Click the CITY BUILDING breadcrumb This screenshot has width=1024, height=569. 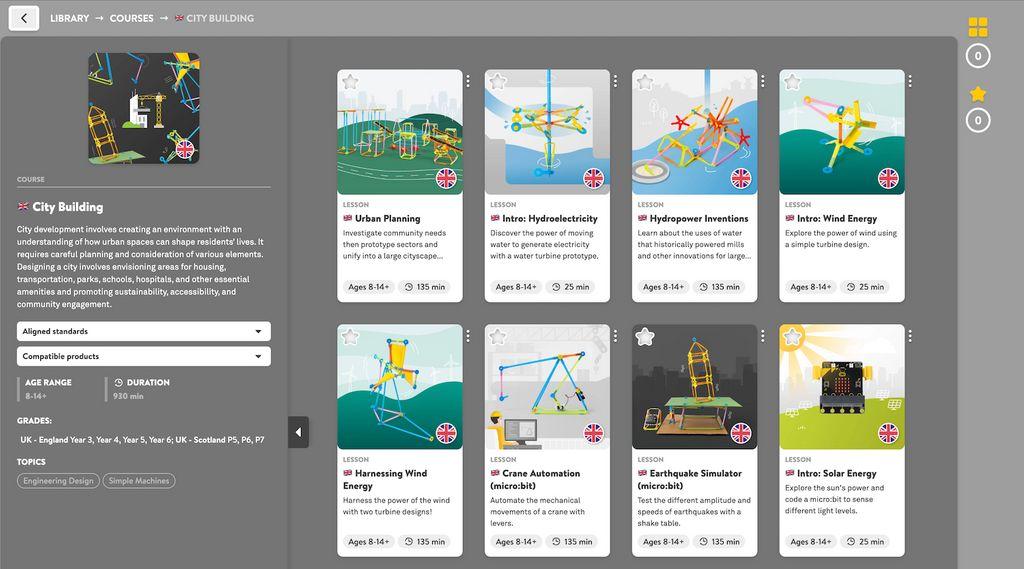pyautogui.click(x=214, y=18)
